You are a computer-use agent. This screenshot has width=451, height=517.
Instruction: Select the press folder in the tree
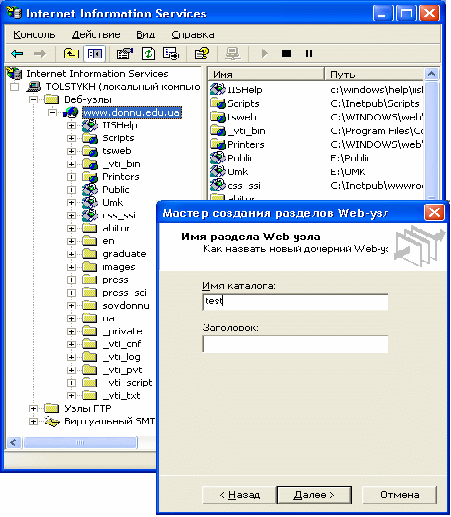115,280
